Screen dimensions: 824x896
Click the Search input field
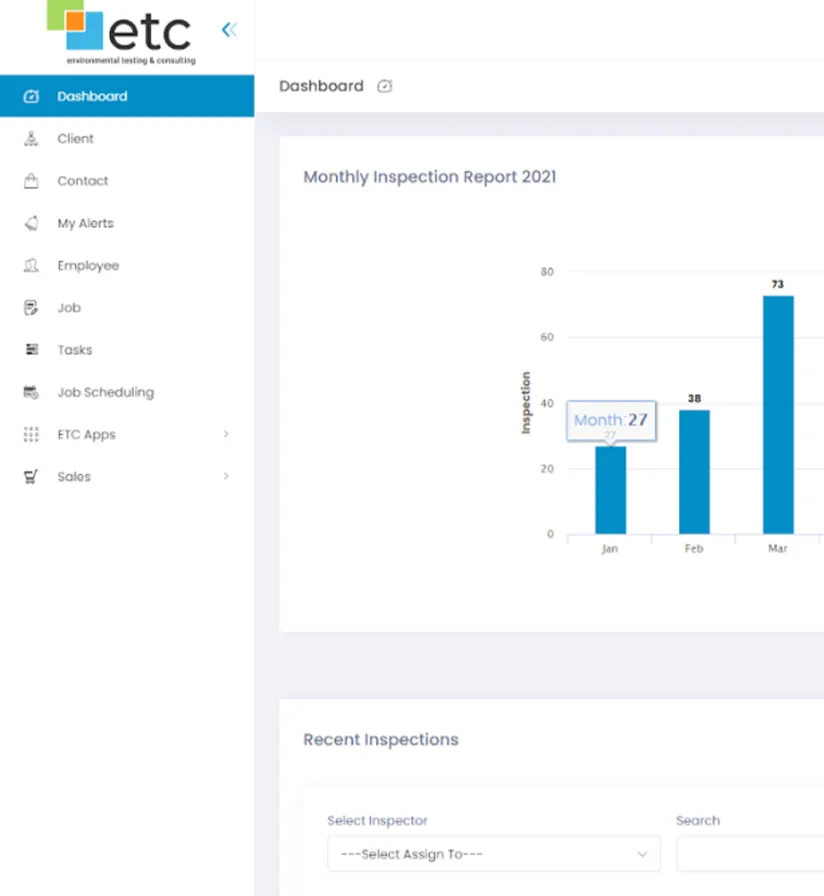(750, 854)
